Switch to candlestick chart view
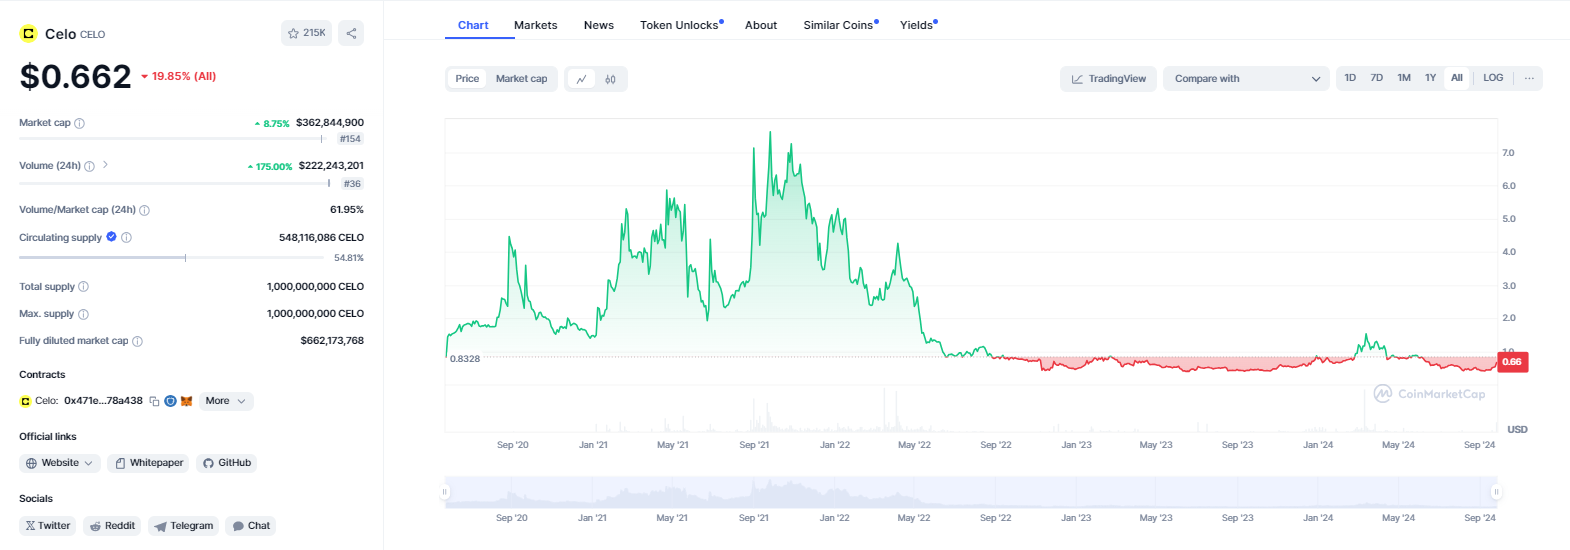Image resolution: width=1570 pixels, height=550 pixels. click(610, 79)
